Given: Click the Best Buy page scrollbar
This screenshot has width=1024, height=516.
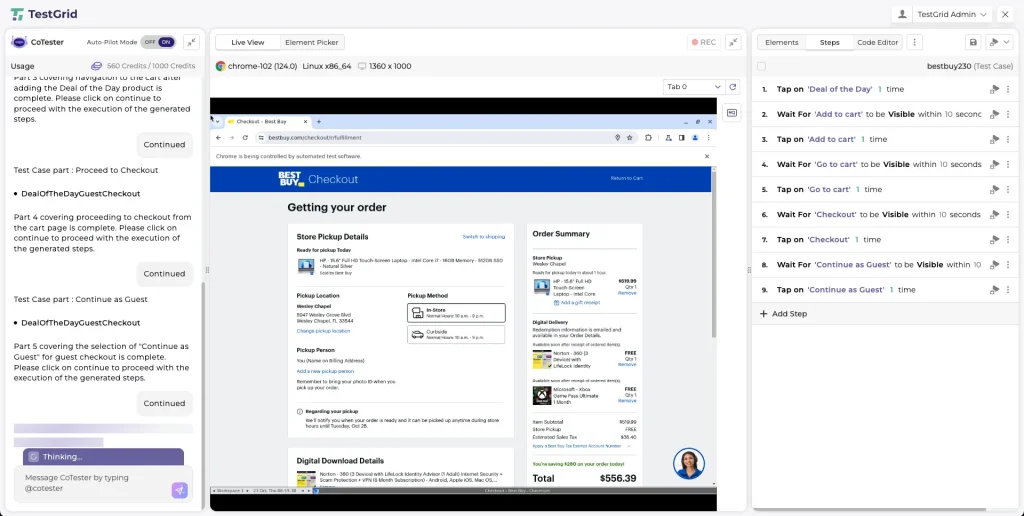Looking at the screenshot, I should (x=714, y=255).
